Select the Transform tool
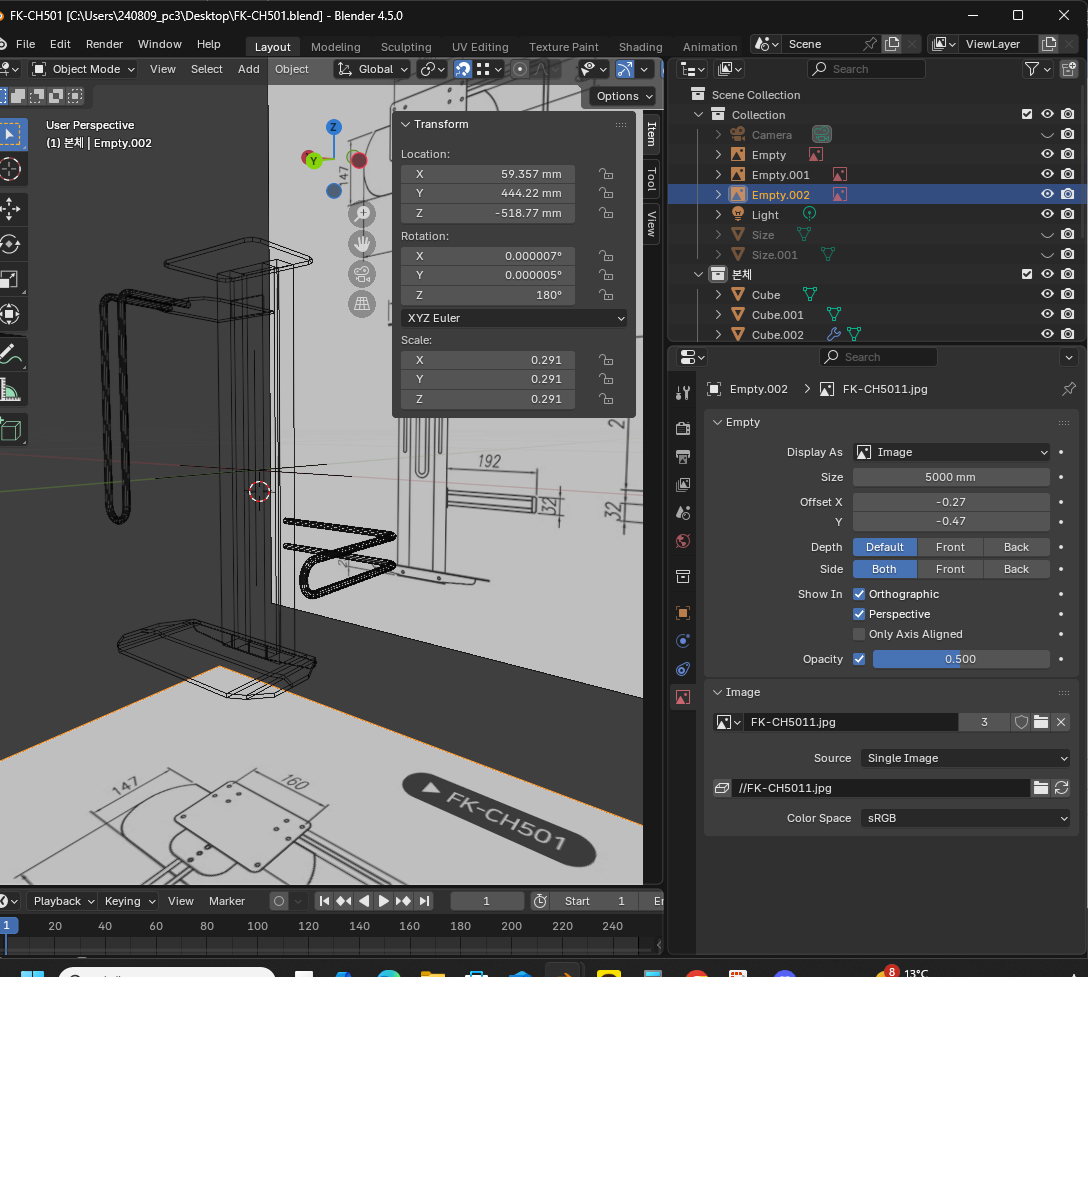The width and height of the screenshot is (1088, 1200). click(x=11, y=314)
